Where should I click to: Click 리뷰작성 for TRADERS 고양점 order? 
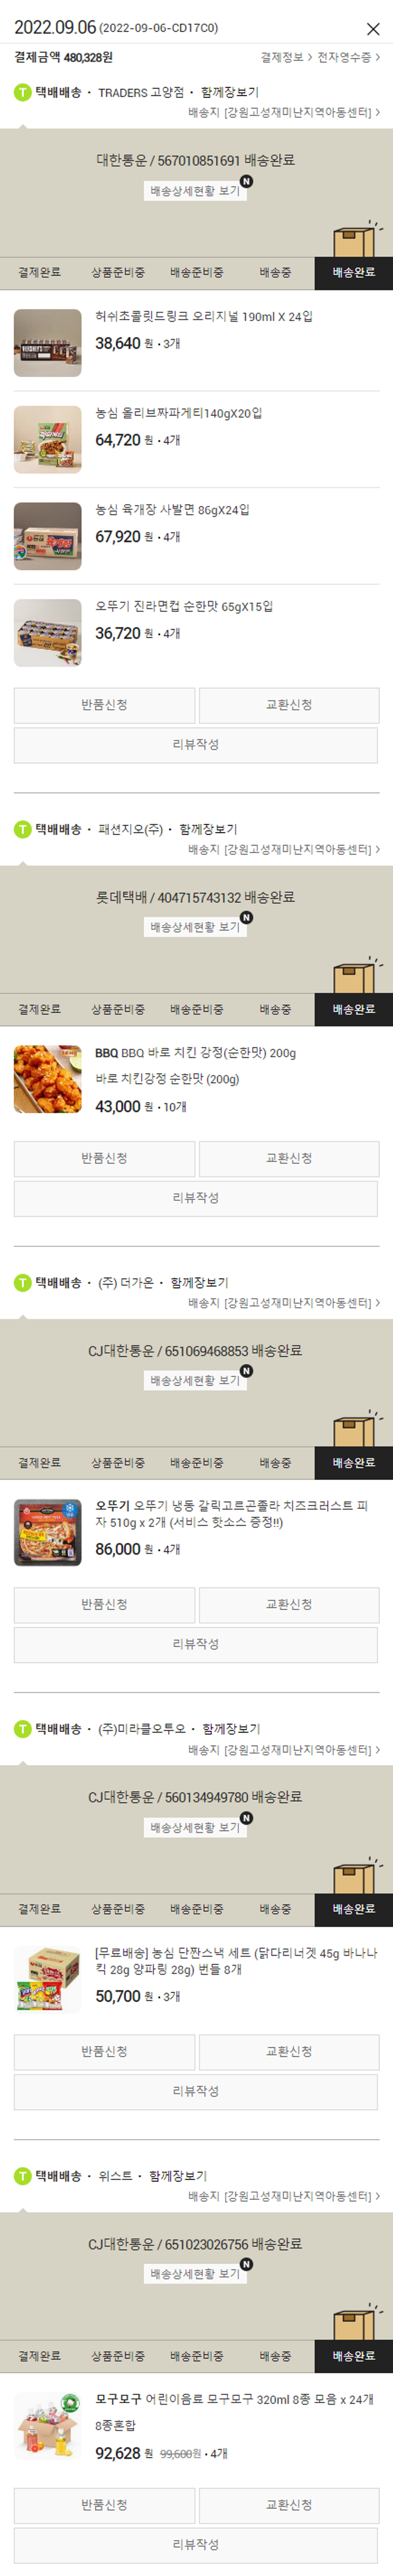click(196, 745)
